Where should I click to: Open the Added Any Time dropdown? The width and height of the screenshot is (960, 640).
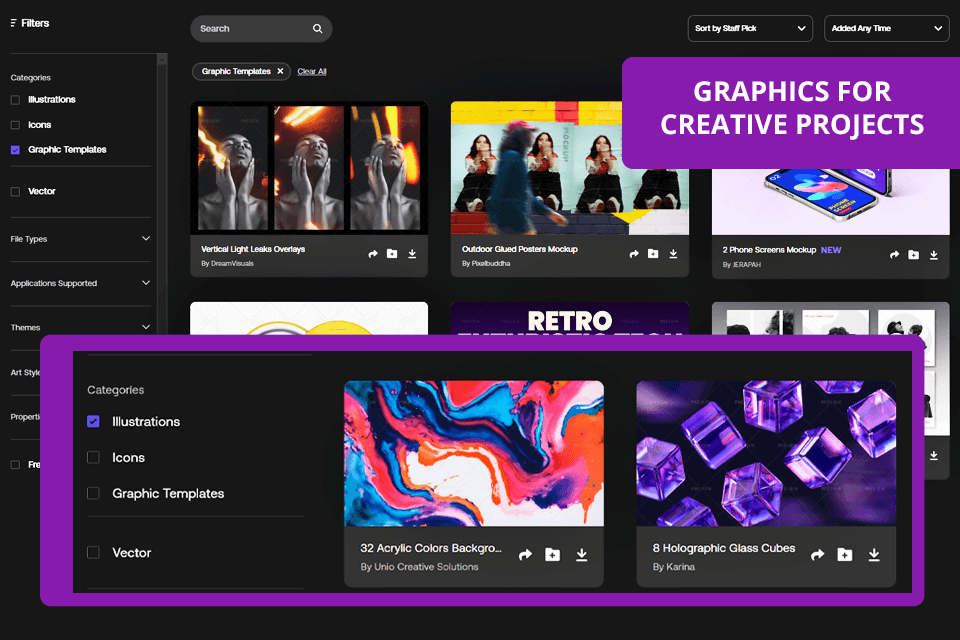[x=887, y=29]
